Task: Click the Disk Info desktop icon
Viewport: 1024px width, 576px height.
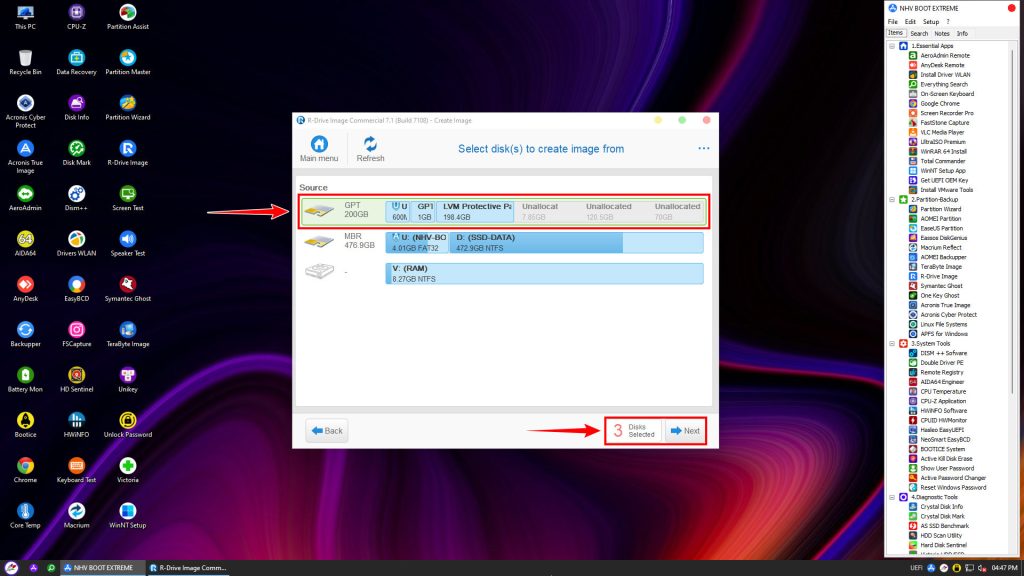Action: tap(76, 108)
